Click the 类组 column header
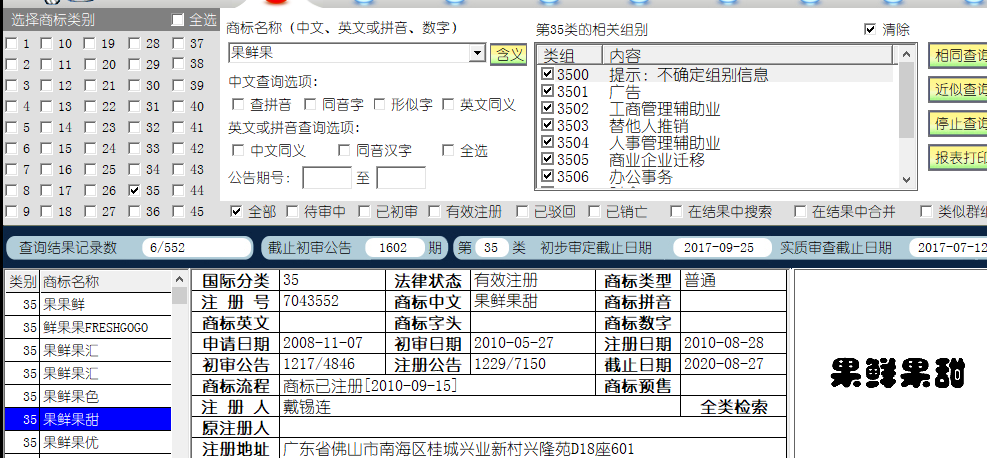987x458 pixels. (x=569, y=55)
